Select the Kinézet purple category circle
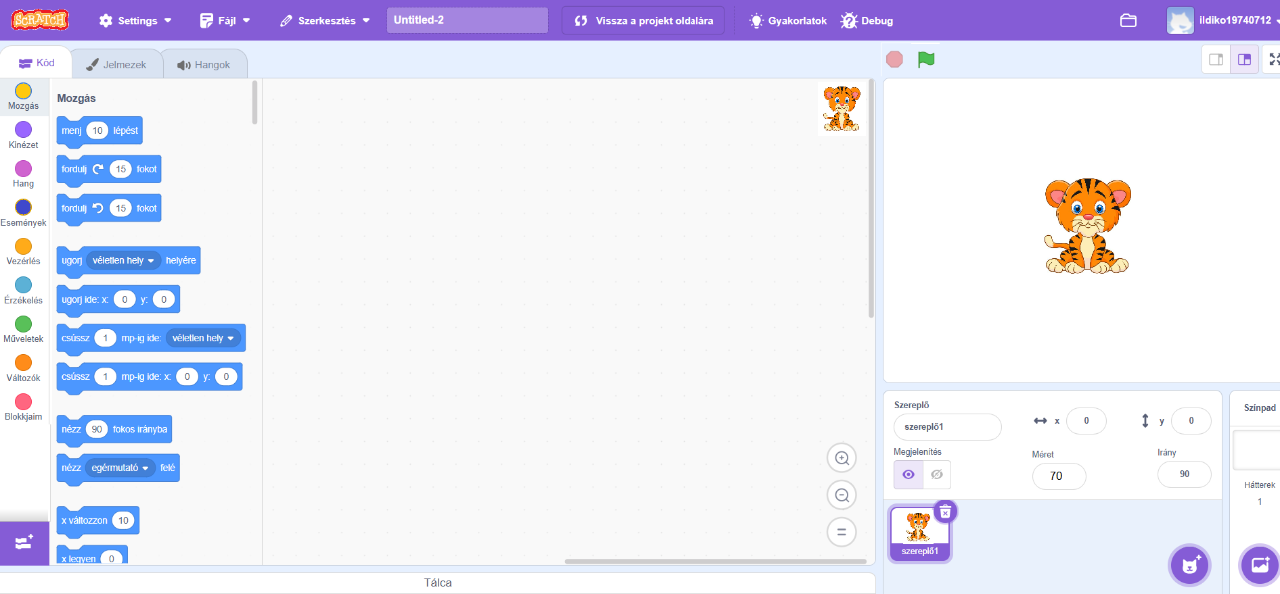The image size is (1280, 594). coord(23,130)
